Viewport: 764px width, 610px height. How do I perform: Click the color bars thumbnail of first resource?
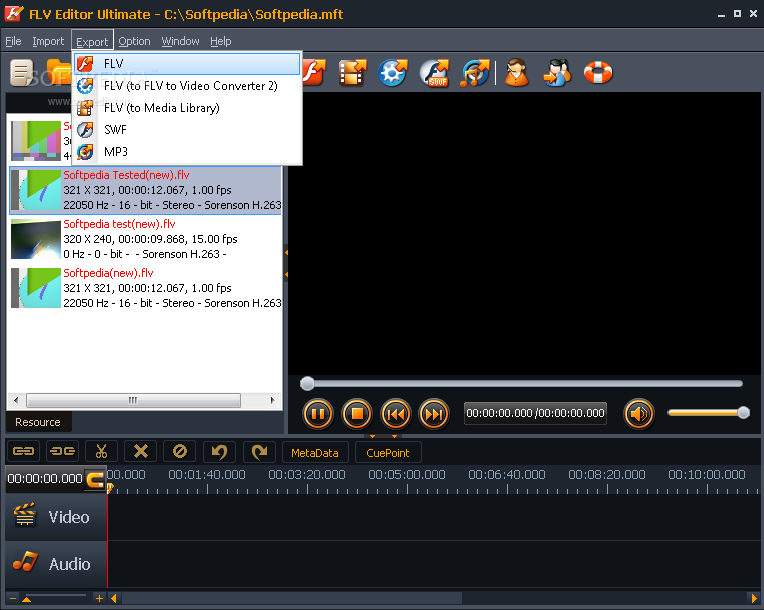coord(36,141)
